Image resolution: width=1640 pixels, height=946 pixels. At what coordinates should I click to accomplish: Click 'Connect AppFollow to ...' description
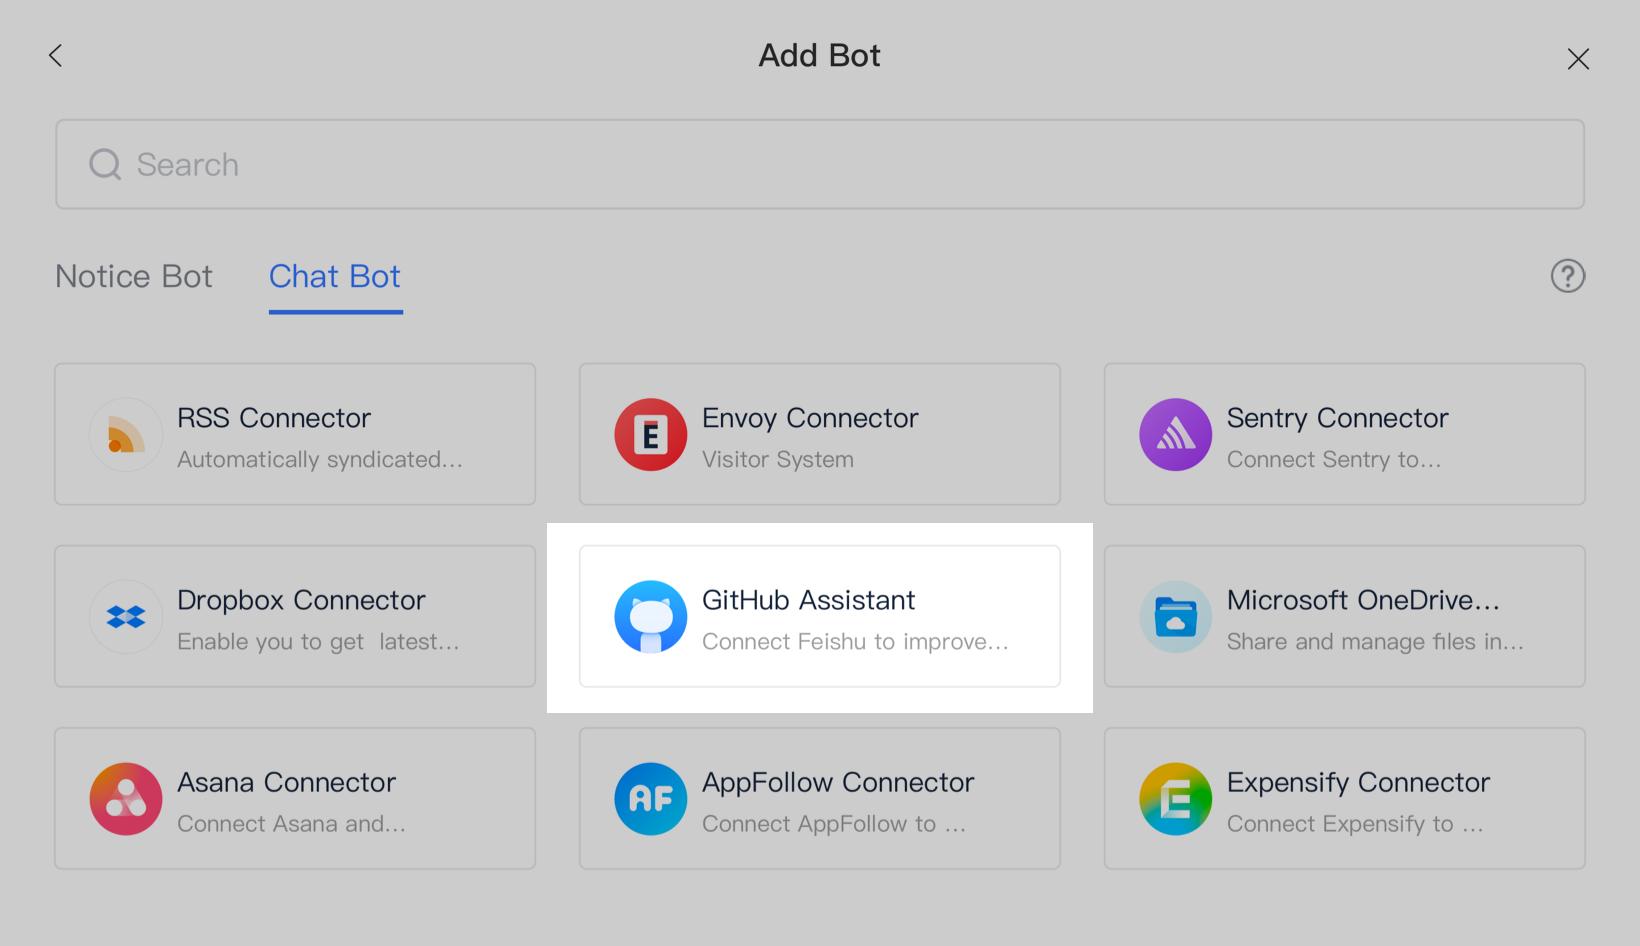click(834, 824)
